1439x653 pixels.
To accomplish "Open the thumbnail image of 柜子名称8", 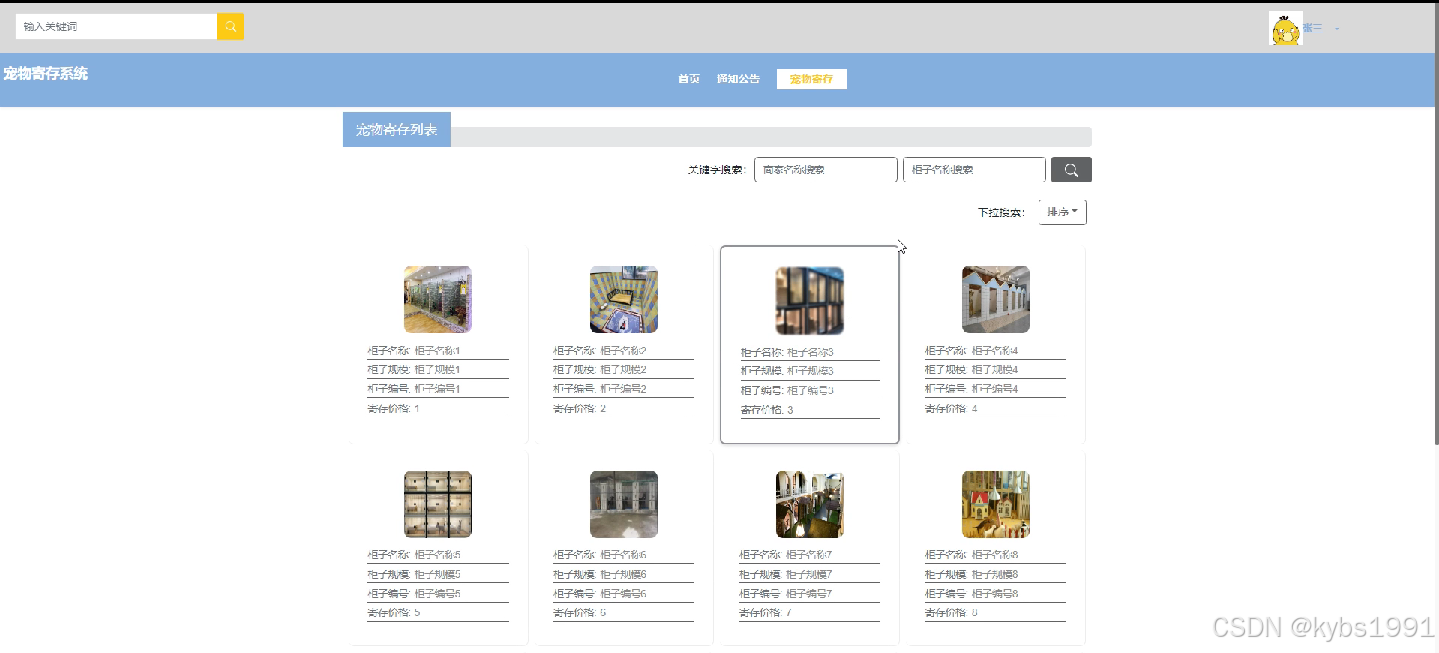I will point(996,505).
